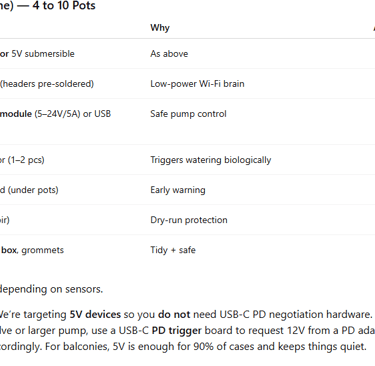Click the 'Tidy + safe' cell
The height and width of the screenshot is (366, 375).
(x=173, y=250)
